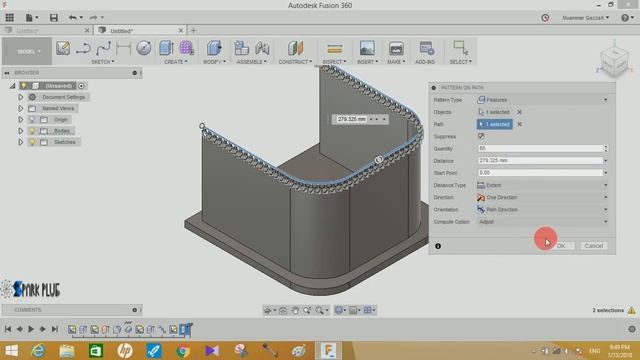The height and width of the screenshot is (360, 640).
Task: Collapse the root Unsaved component node
Action: point(13,86)
